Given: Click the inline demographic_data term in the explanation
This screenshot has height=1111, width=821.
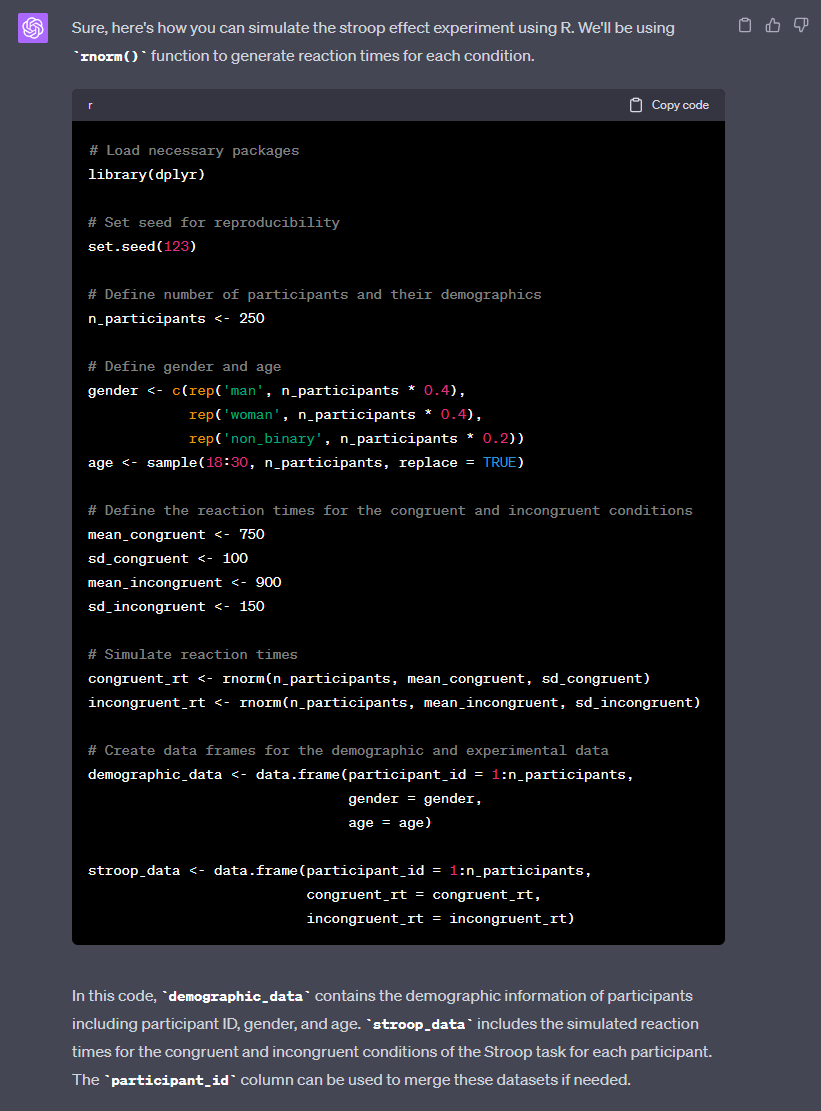Looking at the screenshot, I should pyautogui.click(x=238, y=997).
